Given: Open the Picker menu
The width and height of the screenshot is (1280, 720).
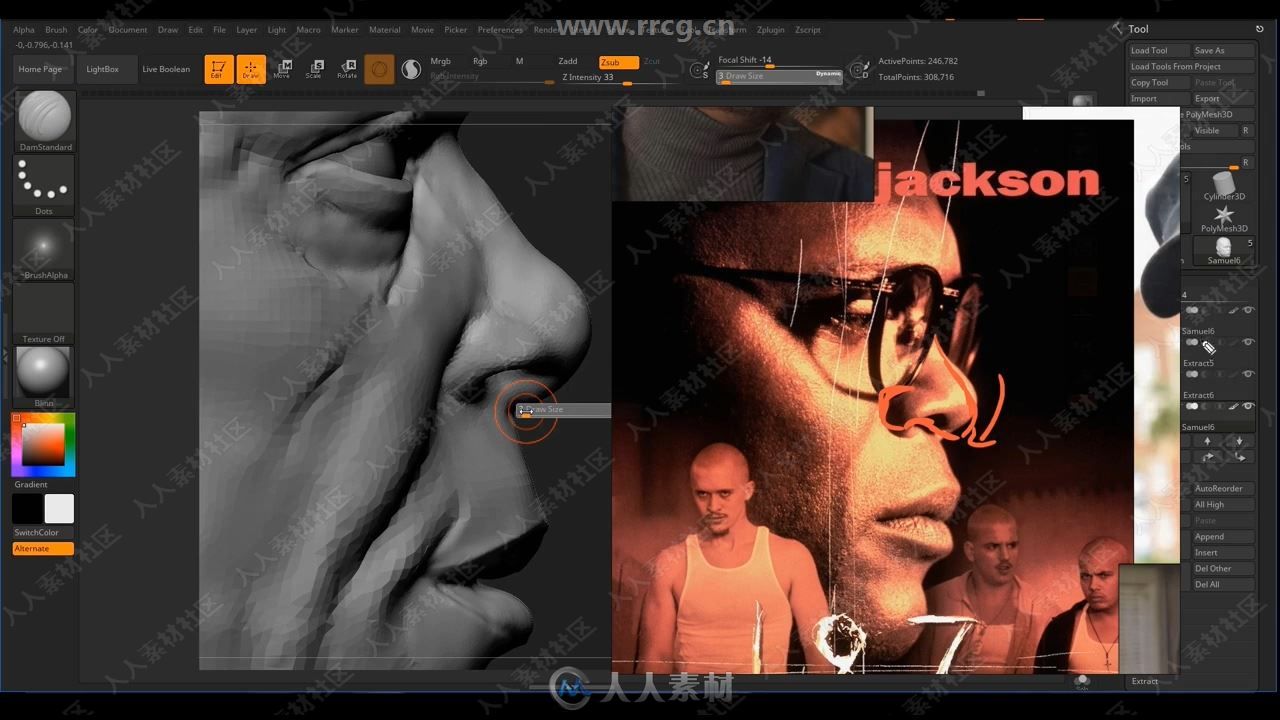Looking at the screenshot, I should click(x=455, y=30).
